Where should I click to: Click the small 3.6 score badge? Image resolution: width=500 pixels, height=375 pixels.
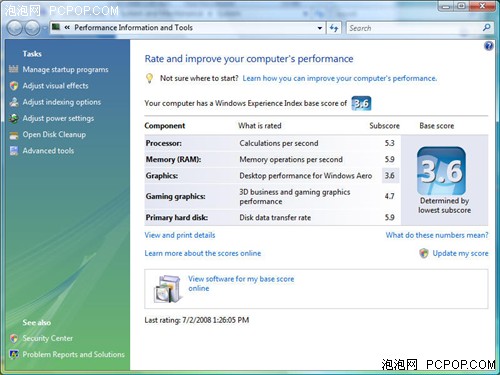coord(361,103)
